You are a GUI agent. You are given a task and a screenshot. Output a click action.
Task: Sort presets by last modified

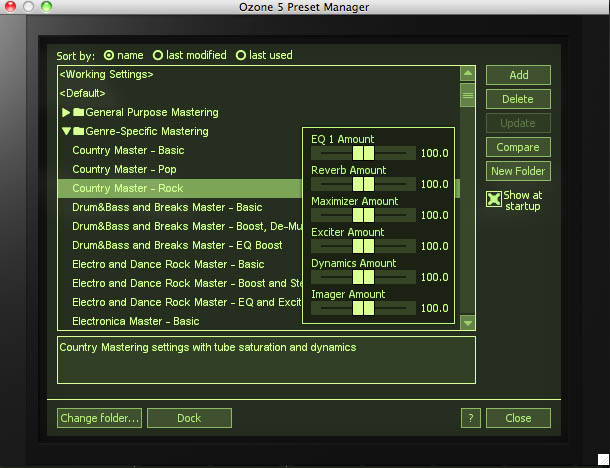coord(158,55)
